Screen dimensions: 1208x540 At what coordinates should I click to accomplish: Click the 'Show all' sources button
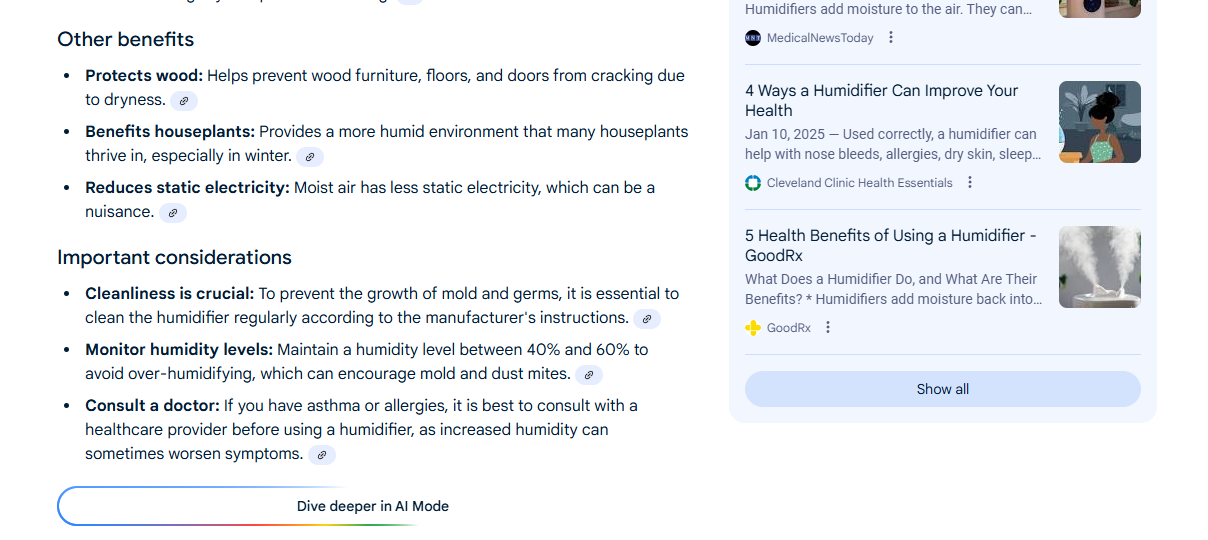(x=942, y=389)
